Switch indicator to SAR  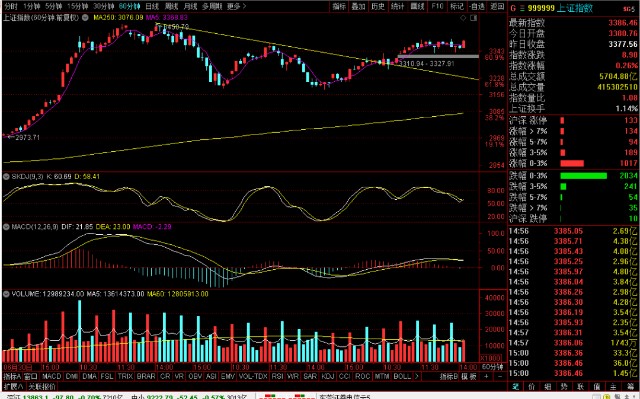pyautogui.click(x=310, y=376)
